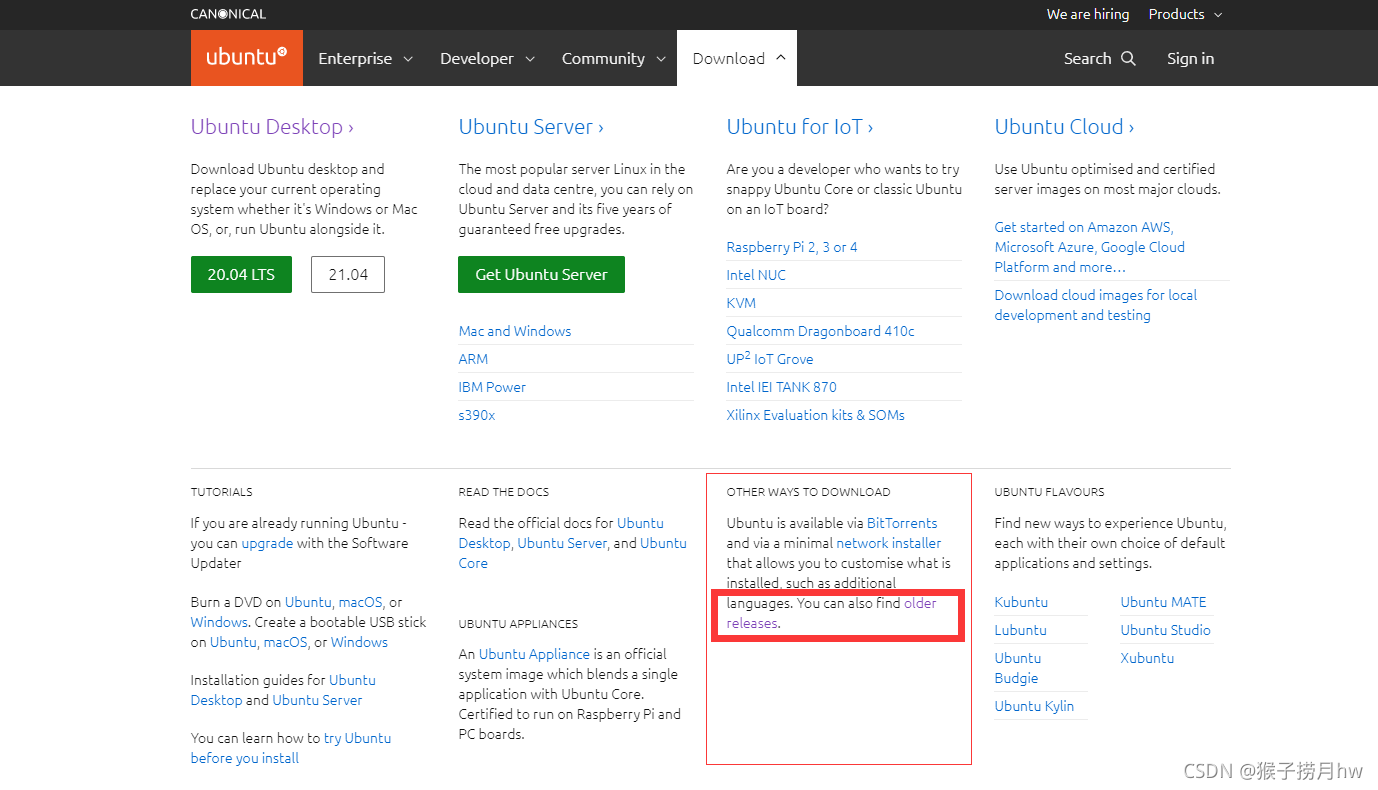Open Burn a DVD on Windows link
Image resolution: width=1378 pixels, height=790 pixels.
pos(219,622)
